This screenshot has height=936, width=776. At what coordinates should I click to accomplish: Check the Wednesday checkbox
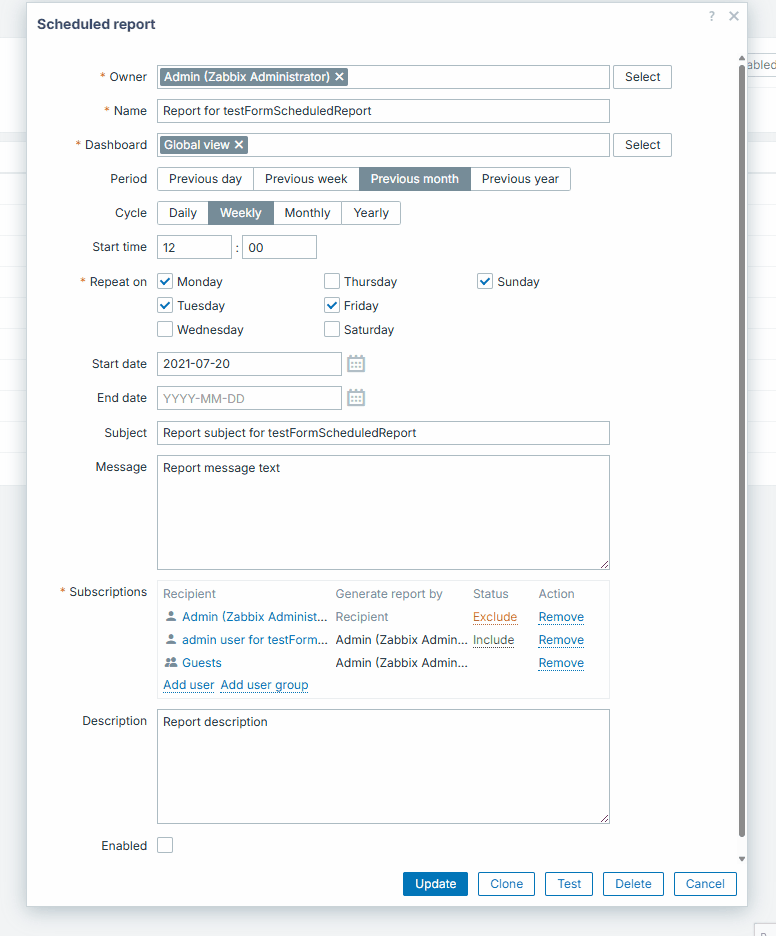165,330
